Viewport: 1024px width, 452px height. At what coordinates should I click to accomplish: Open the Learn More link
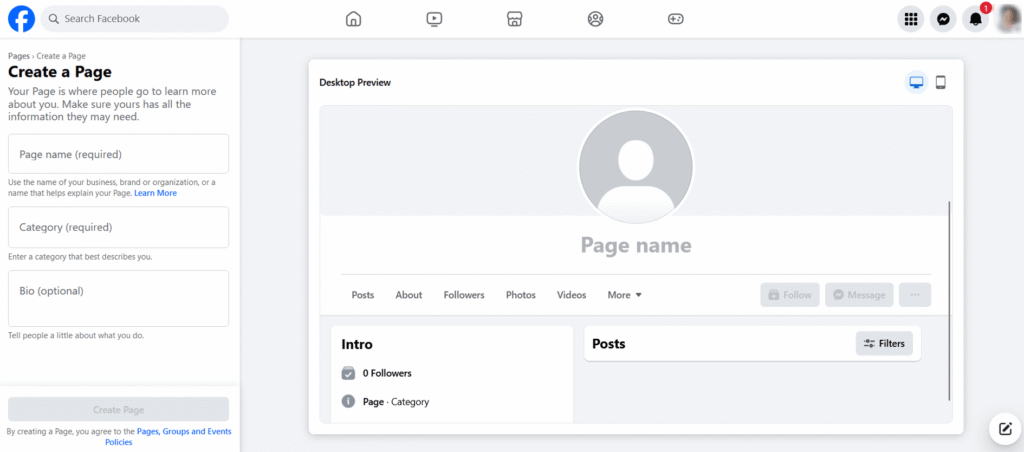(x=155, y=193)
